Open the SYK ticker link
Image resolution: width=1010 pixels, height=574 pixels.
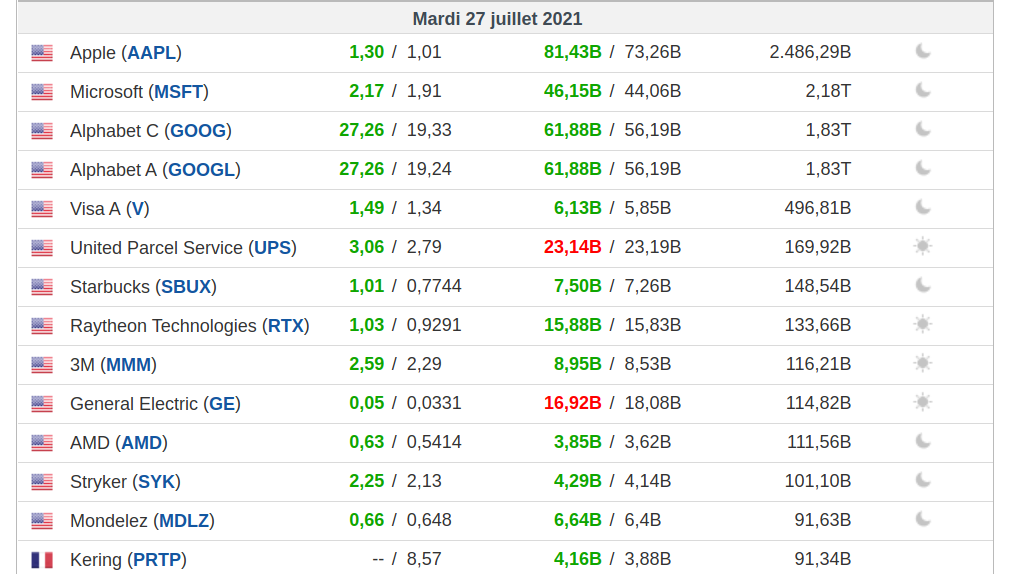(x=157, y=482)
